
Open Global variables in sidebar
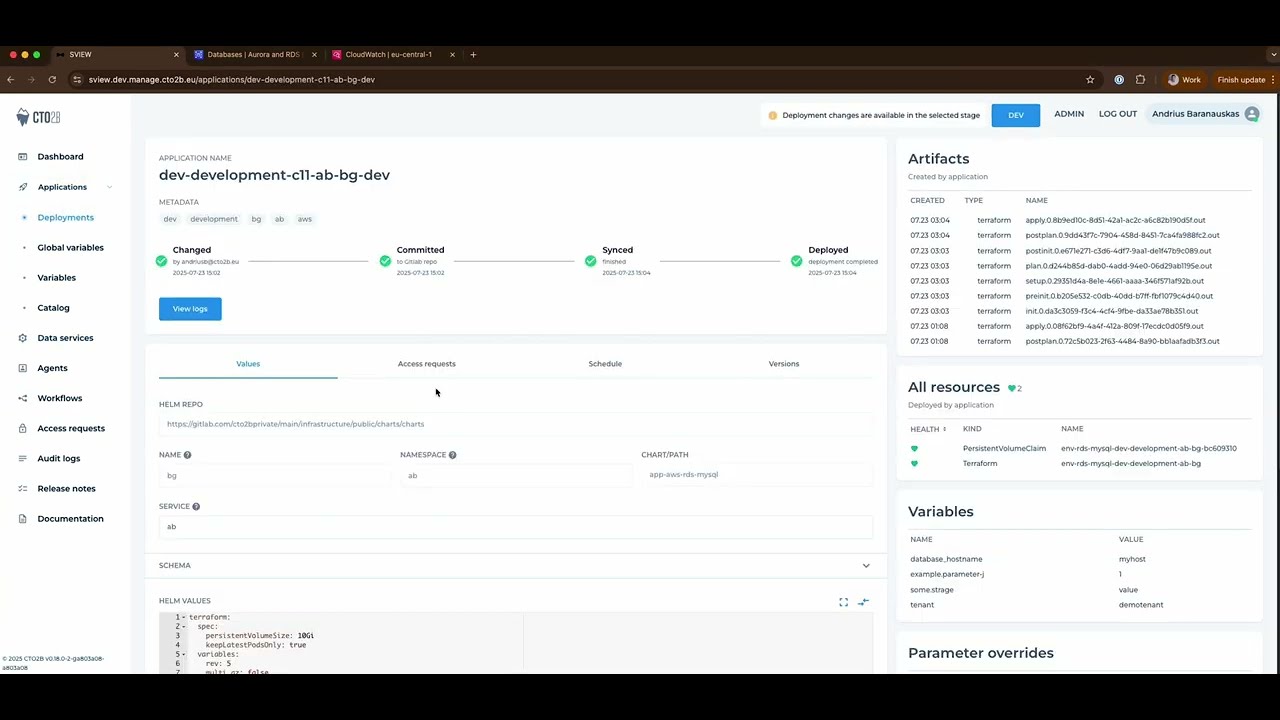coord(70,248)
